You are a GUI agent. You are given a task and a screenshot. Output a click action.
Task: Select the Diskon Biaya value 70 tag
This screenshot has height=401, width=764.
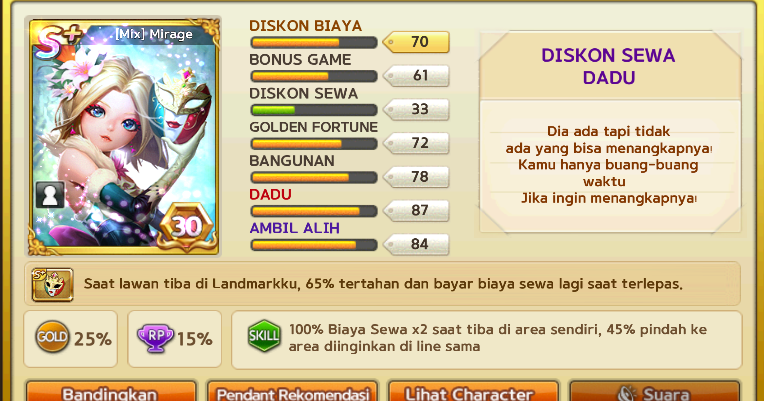[x=416, y=42]
